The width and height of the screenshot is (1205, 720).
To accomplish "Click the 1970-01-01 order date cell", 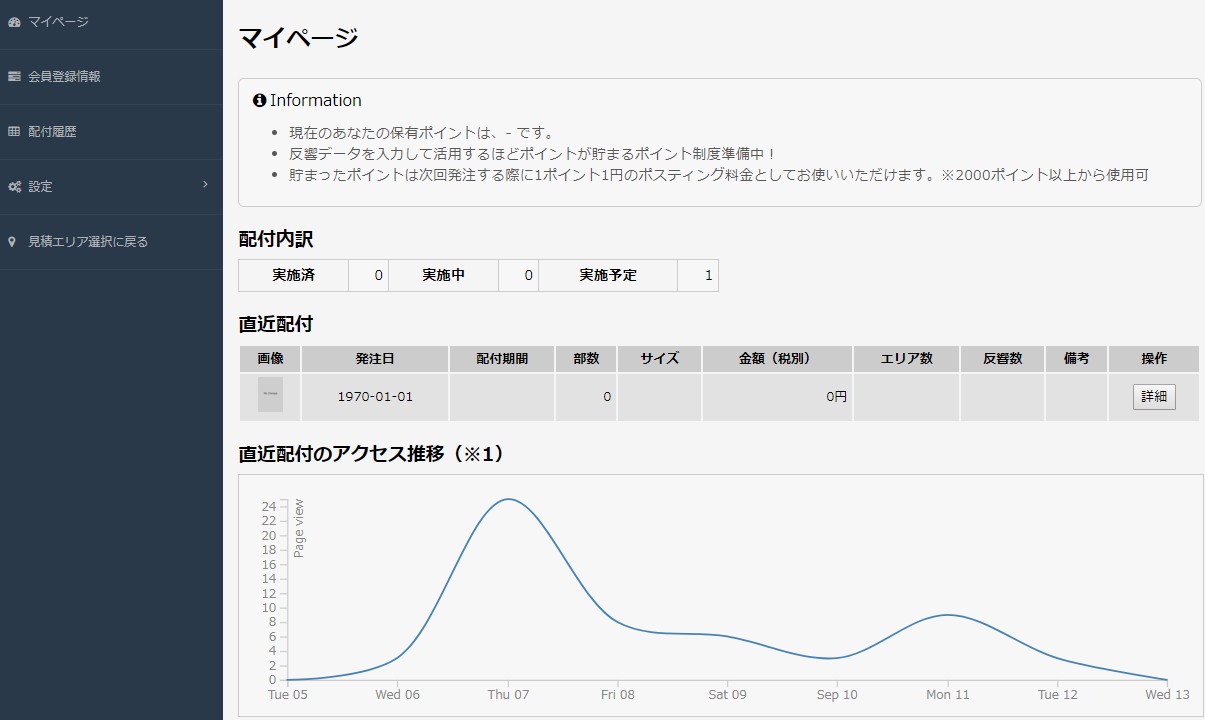I will 375,397.
